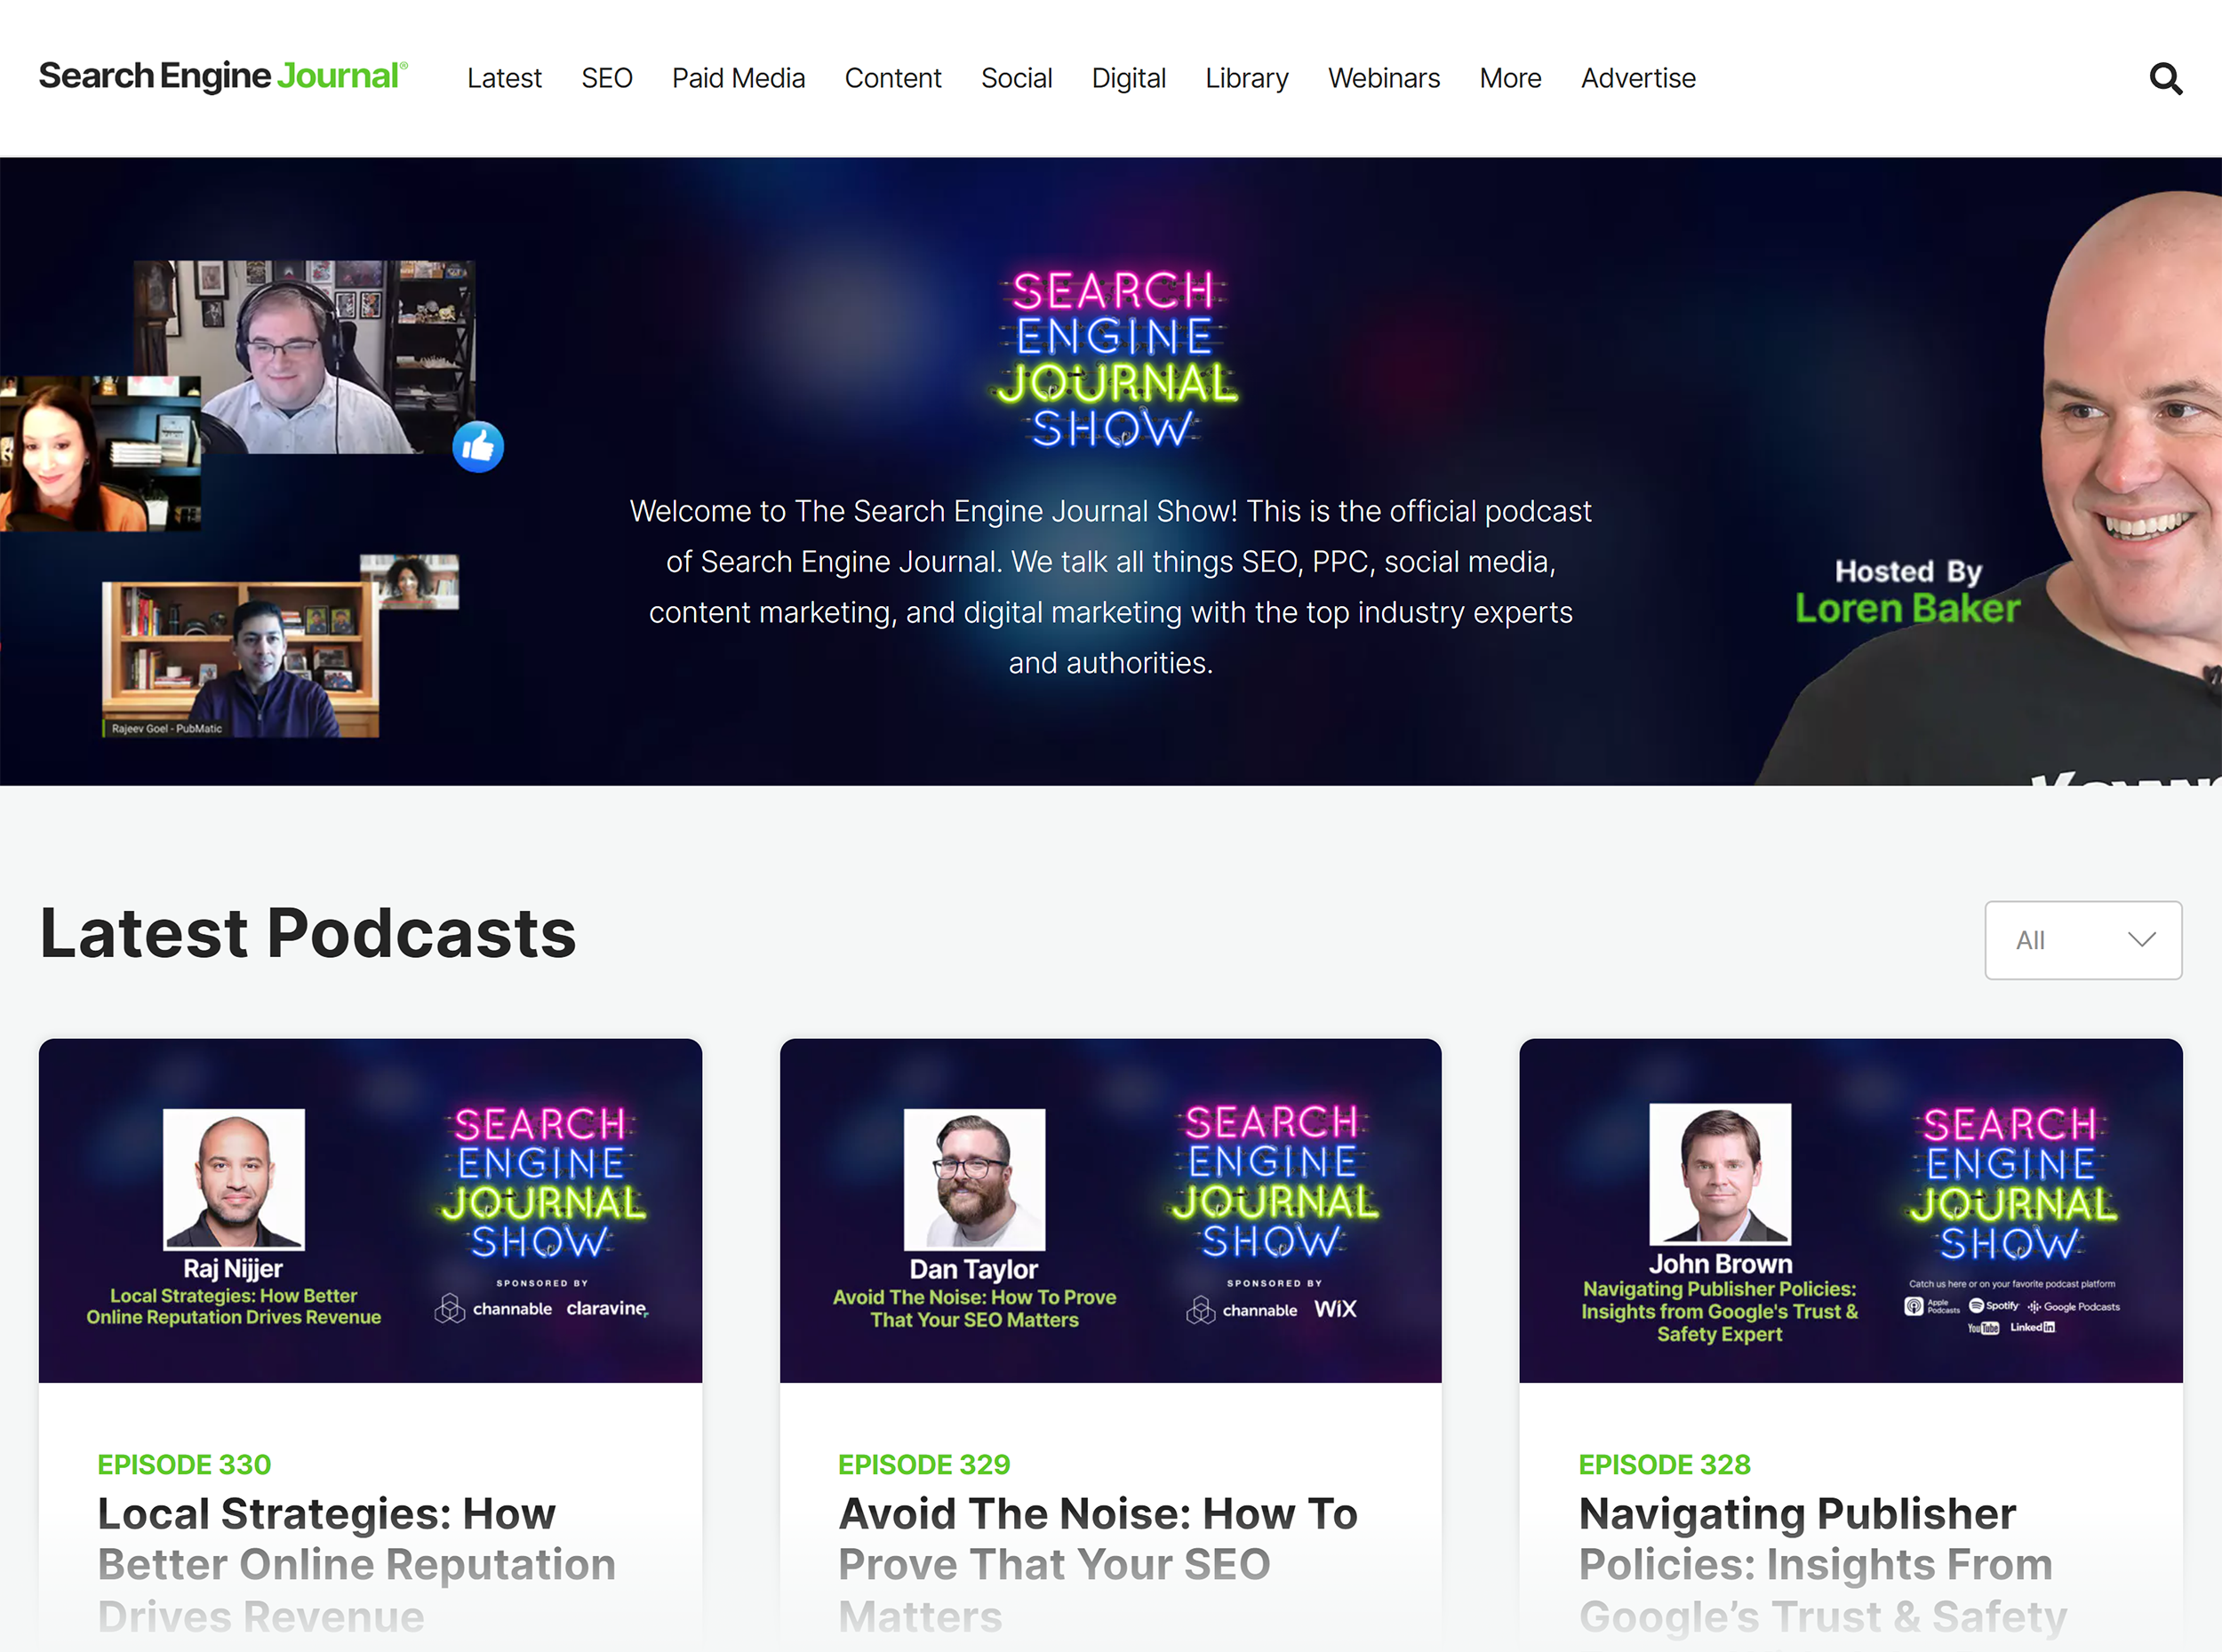Click the YouTube icon on episode 328 thumbnail
The image size is (2222, 1652).
pyautogui.click(x=1984, y=1328)
